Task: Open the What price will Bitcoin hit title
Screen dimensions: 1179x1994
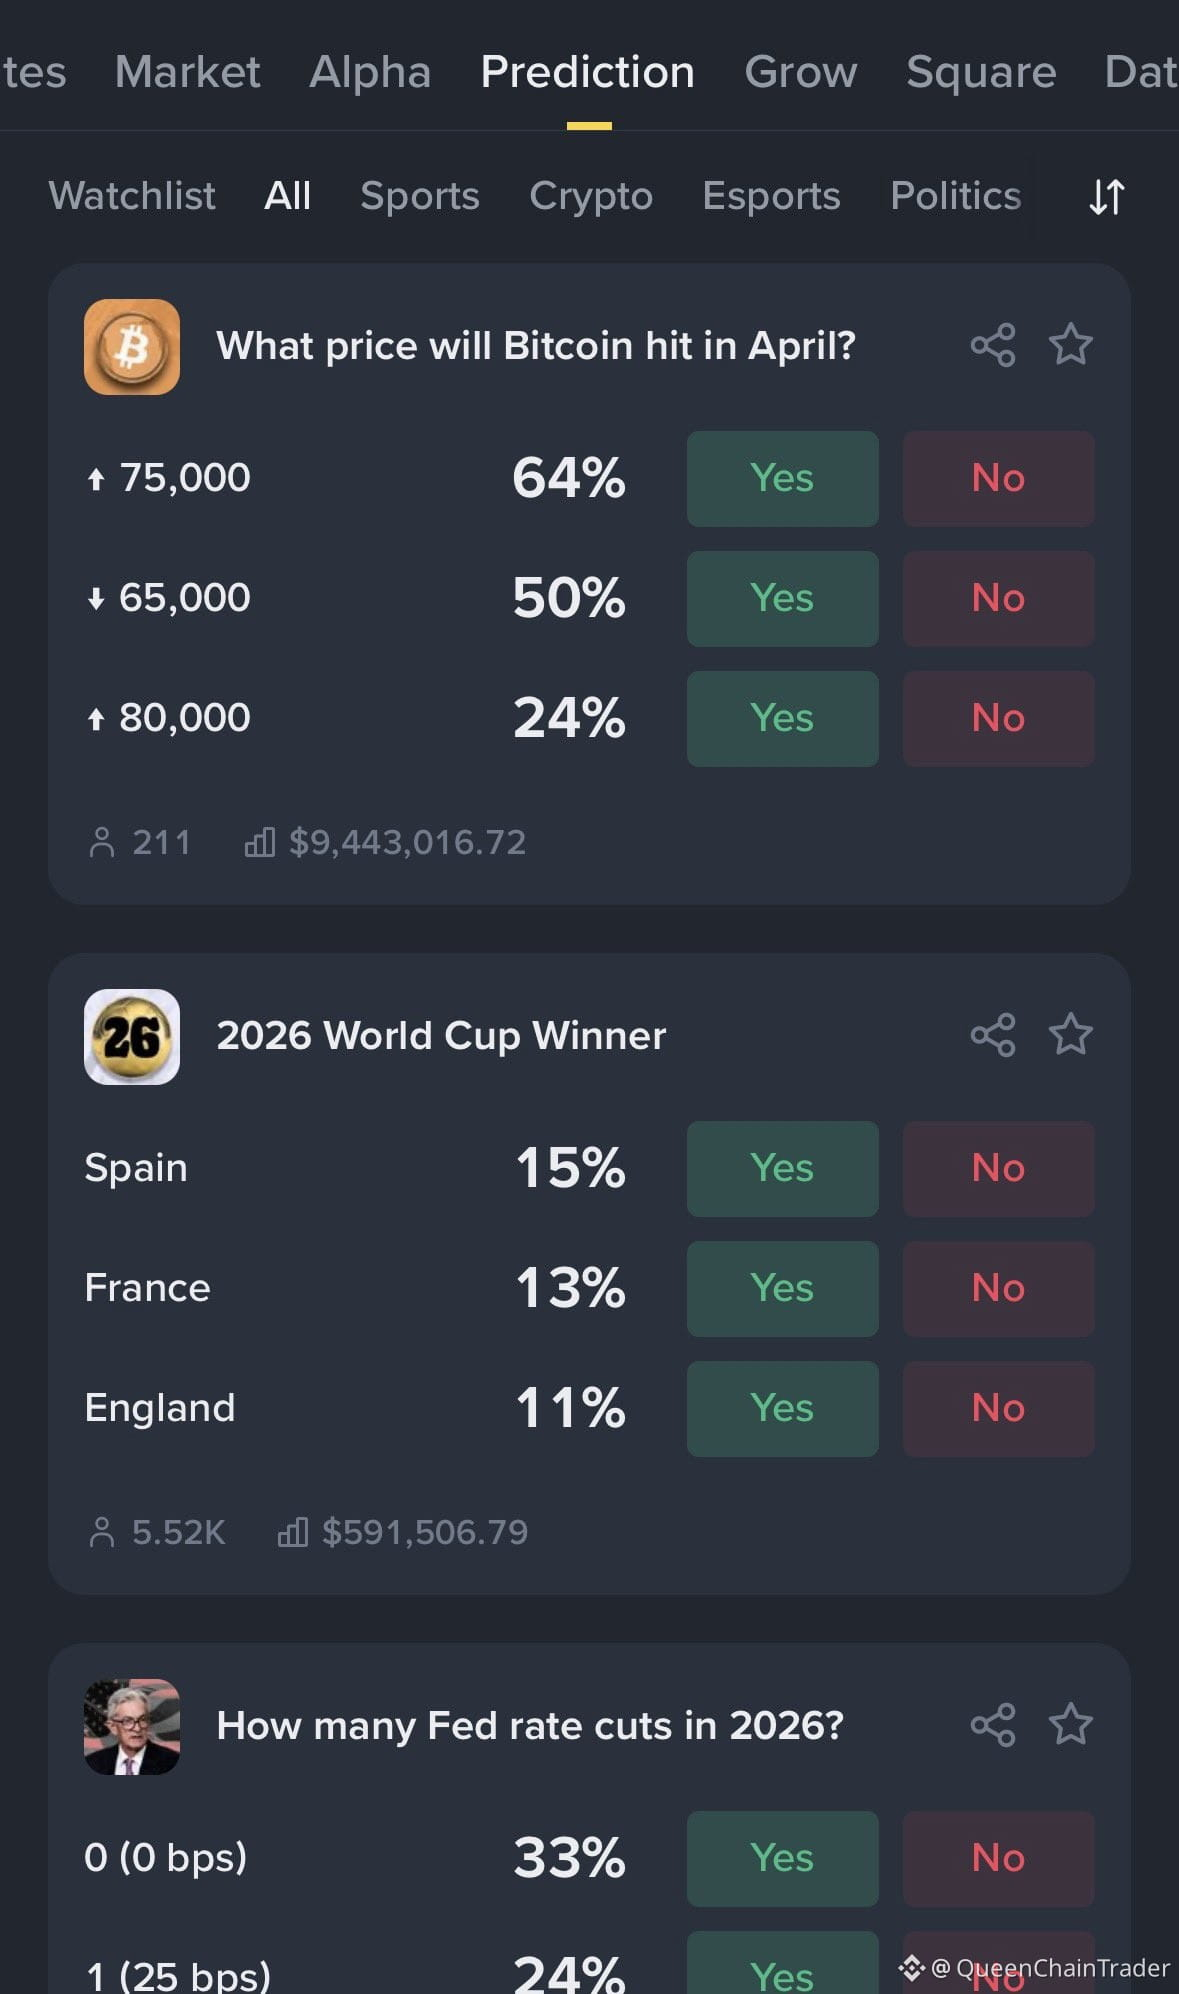Action: click(536, 346)
